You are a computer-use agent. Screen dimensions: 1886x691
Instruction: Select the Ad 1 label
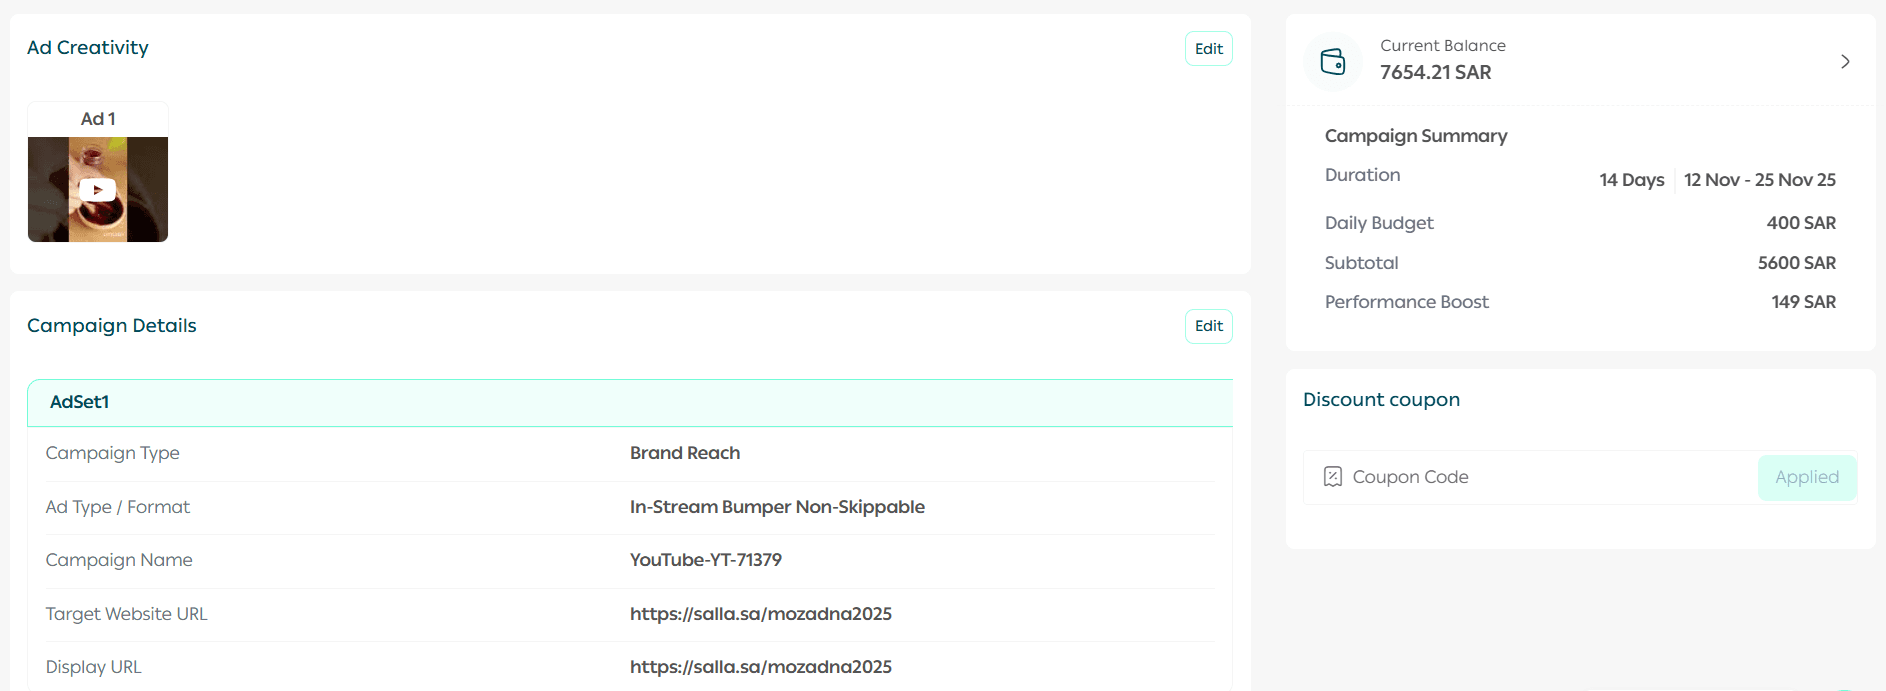coord(98,119)
